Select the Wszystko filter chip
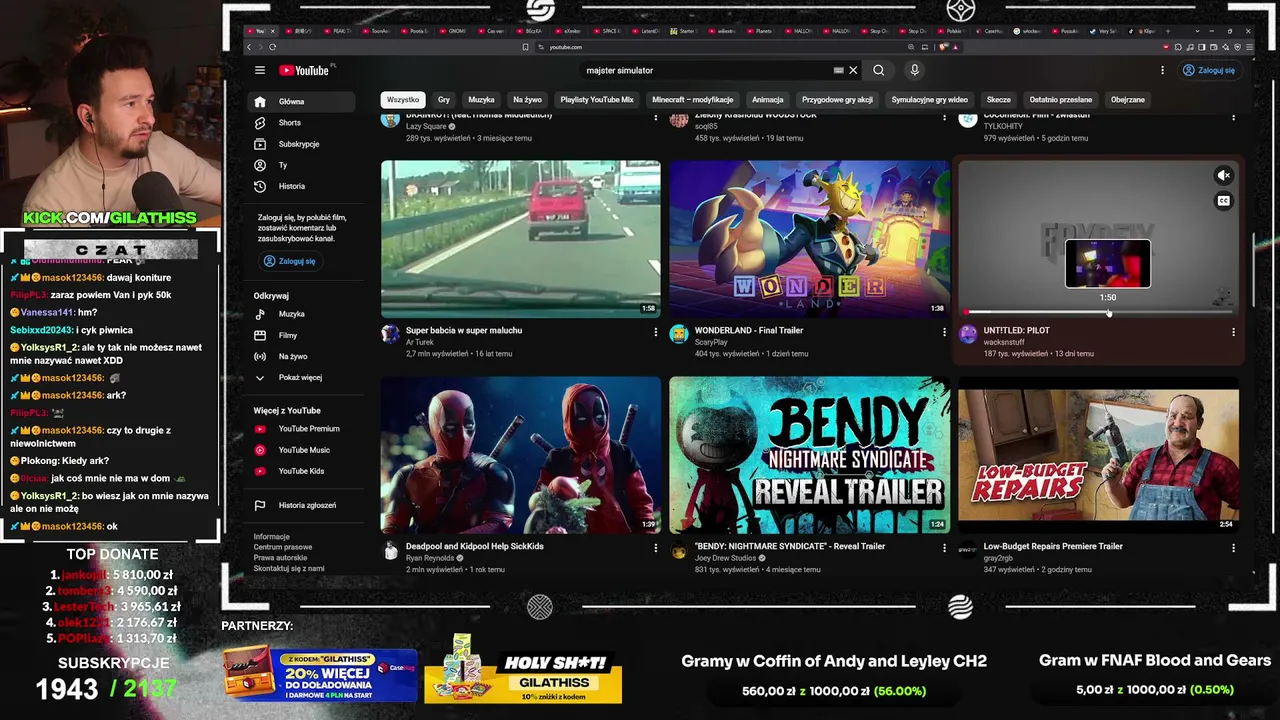The height and width of the screenshot is (720, 1280). click(x=403, y=100)
